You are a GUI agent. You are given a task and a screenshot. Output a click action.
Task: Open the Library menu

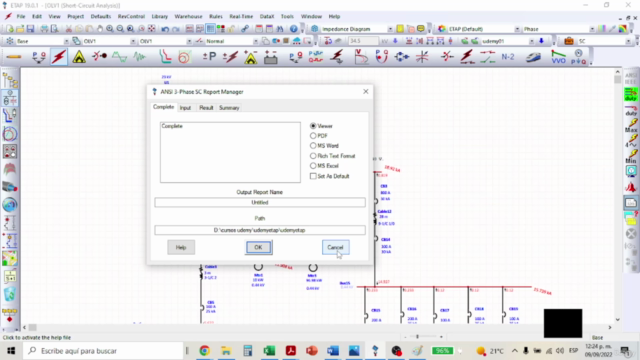click(160, 17)
